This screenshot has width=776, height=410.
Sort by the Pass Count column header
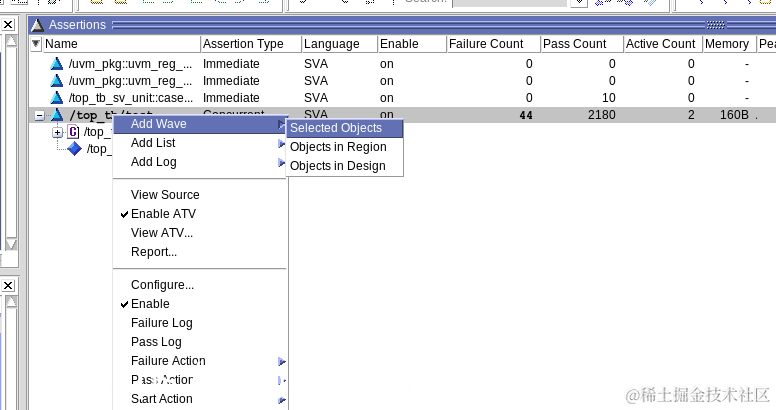[x=582, y=44]
